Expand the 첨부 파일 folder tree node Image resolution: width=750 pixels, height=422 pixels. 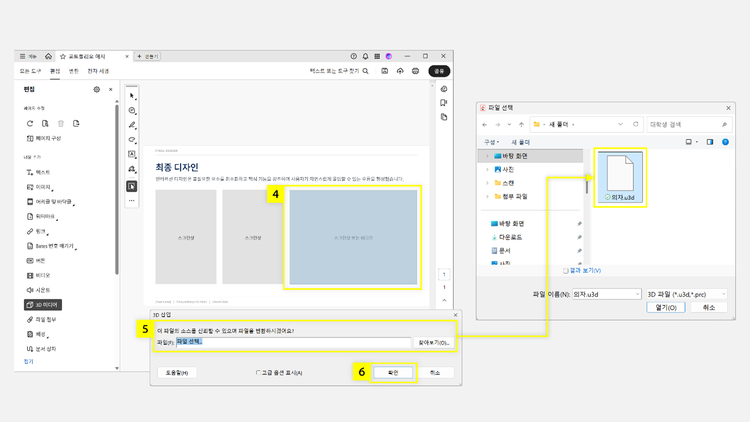click(487, 196)
